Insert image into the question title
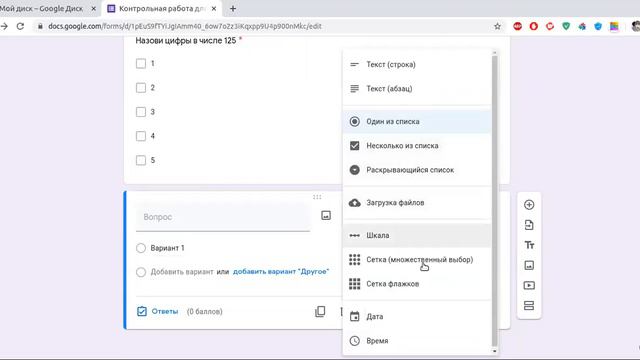 pyautogui.click(x=326, y=216)
